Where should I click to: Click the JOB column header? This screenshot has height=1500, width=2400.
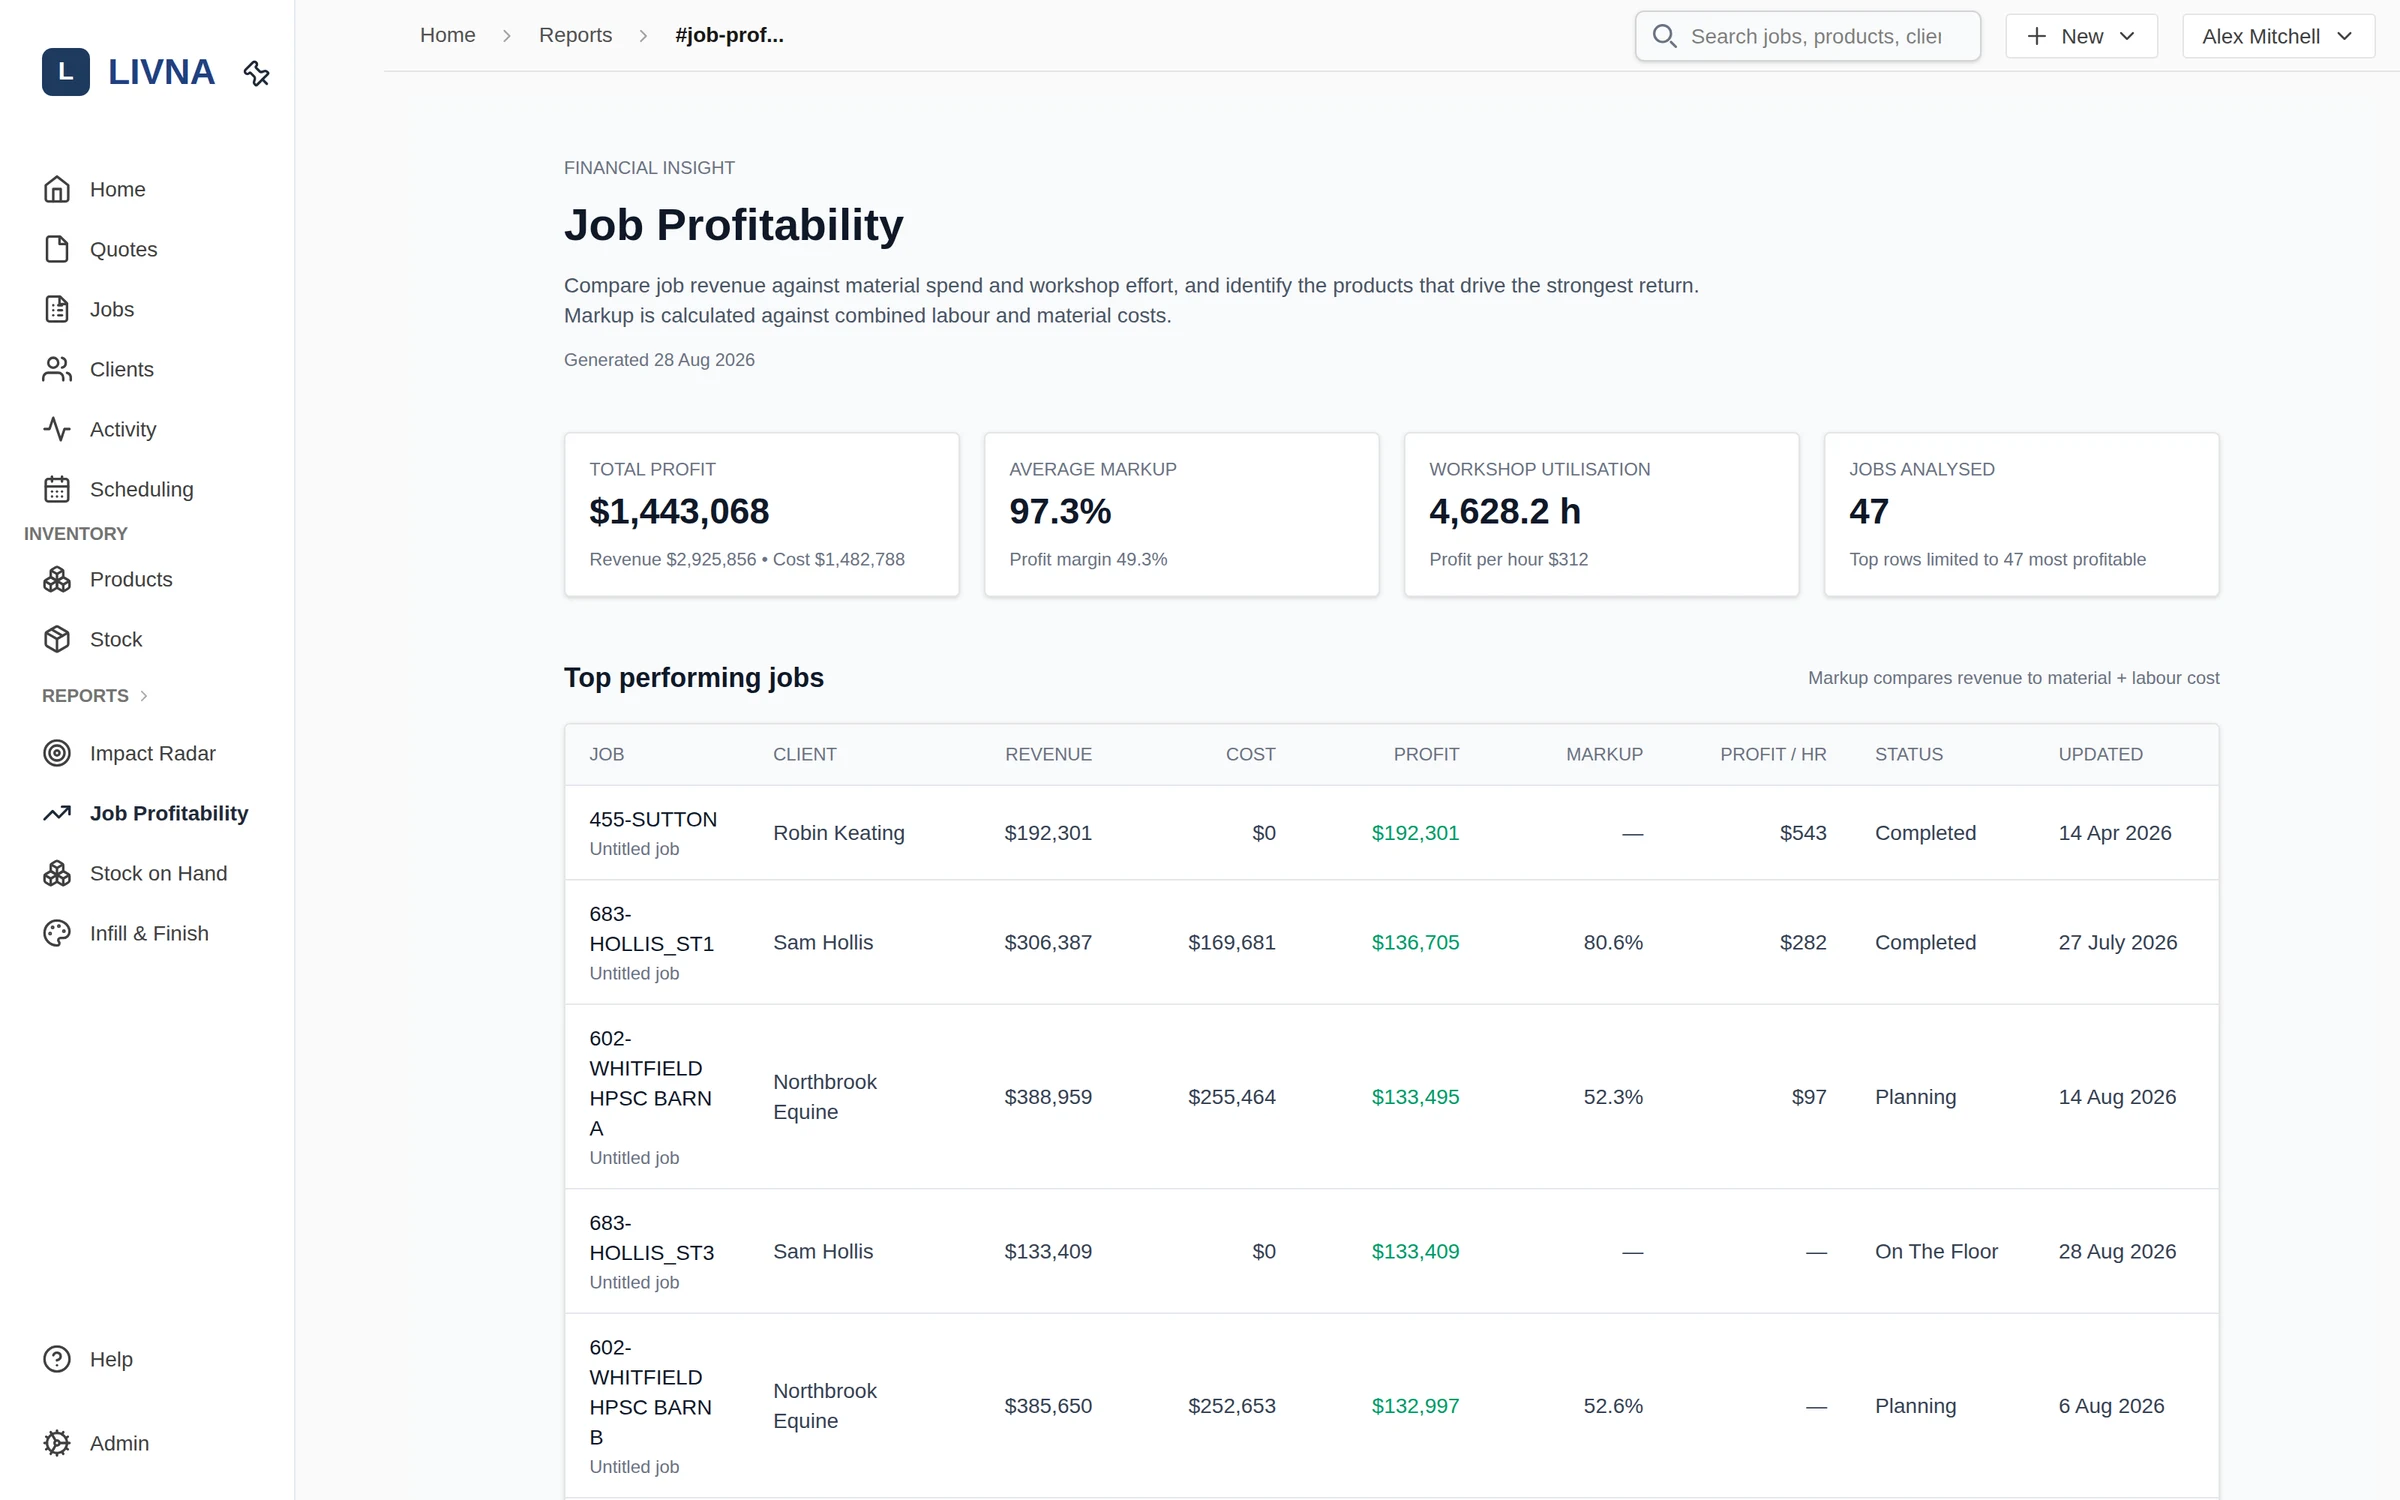tap(606, 754)
